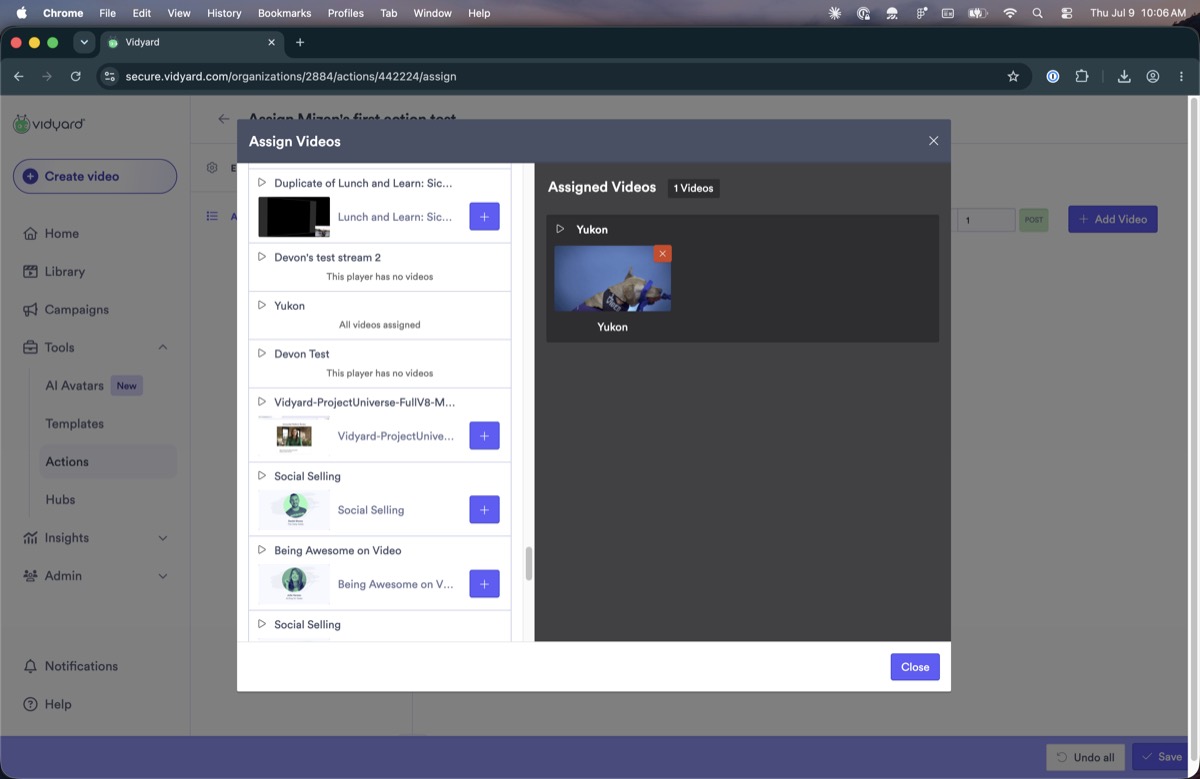
Task: Expand the first Social Selling player
Action: coord(262,476)
